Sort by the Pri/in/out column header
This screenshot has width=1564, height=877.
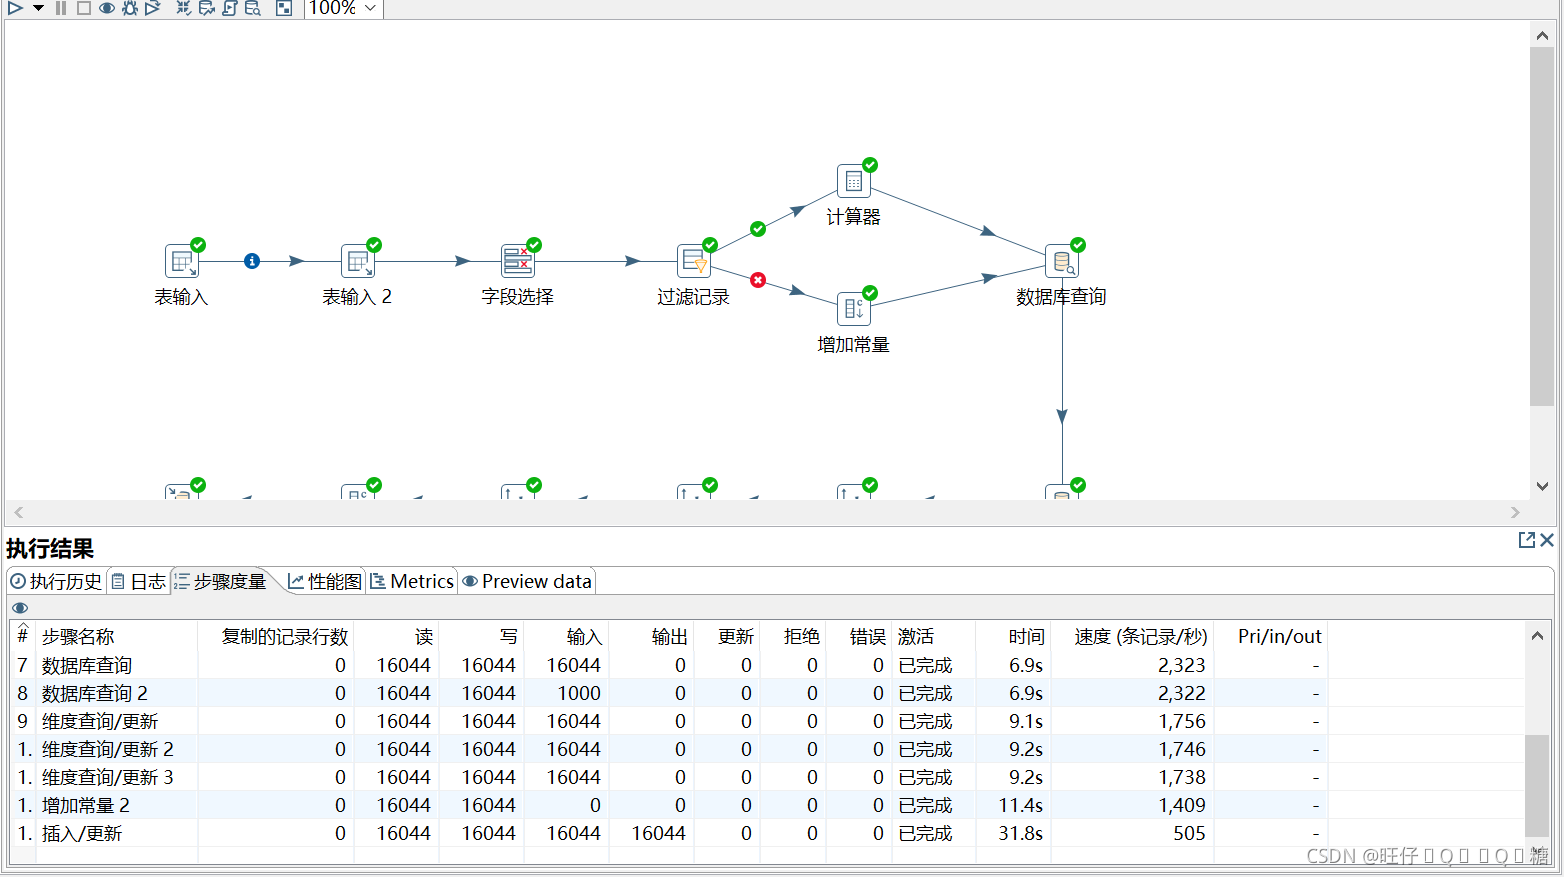tap(1279, 637)
